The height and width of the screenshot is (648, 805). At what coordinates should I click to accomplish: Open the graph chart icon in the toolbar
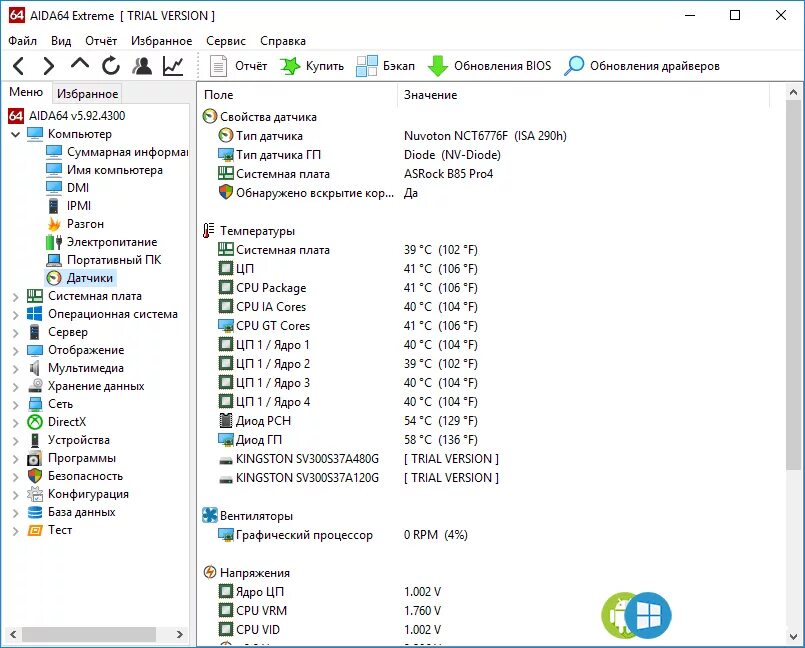tap(173, 66)
